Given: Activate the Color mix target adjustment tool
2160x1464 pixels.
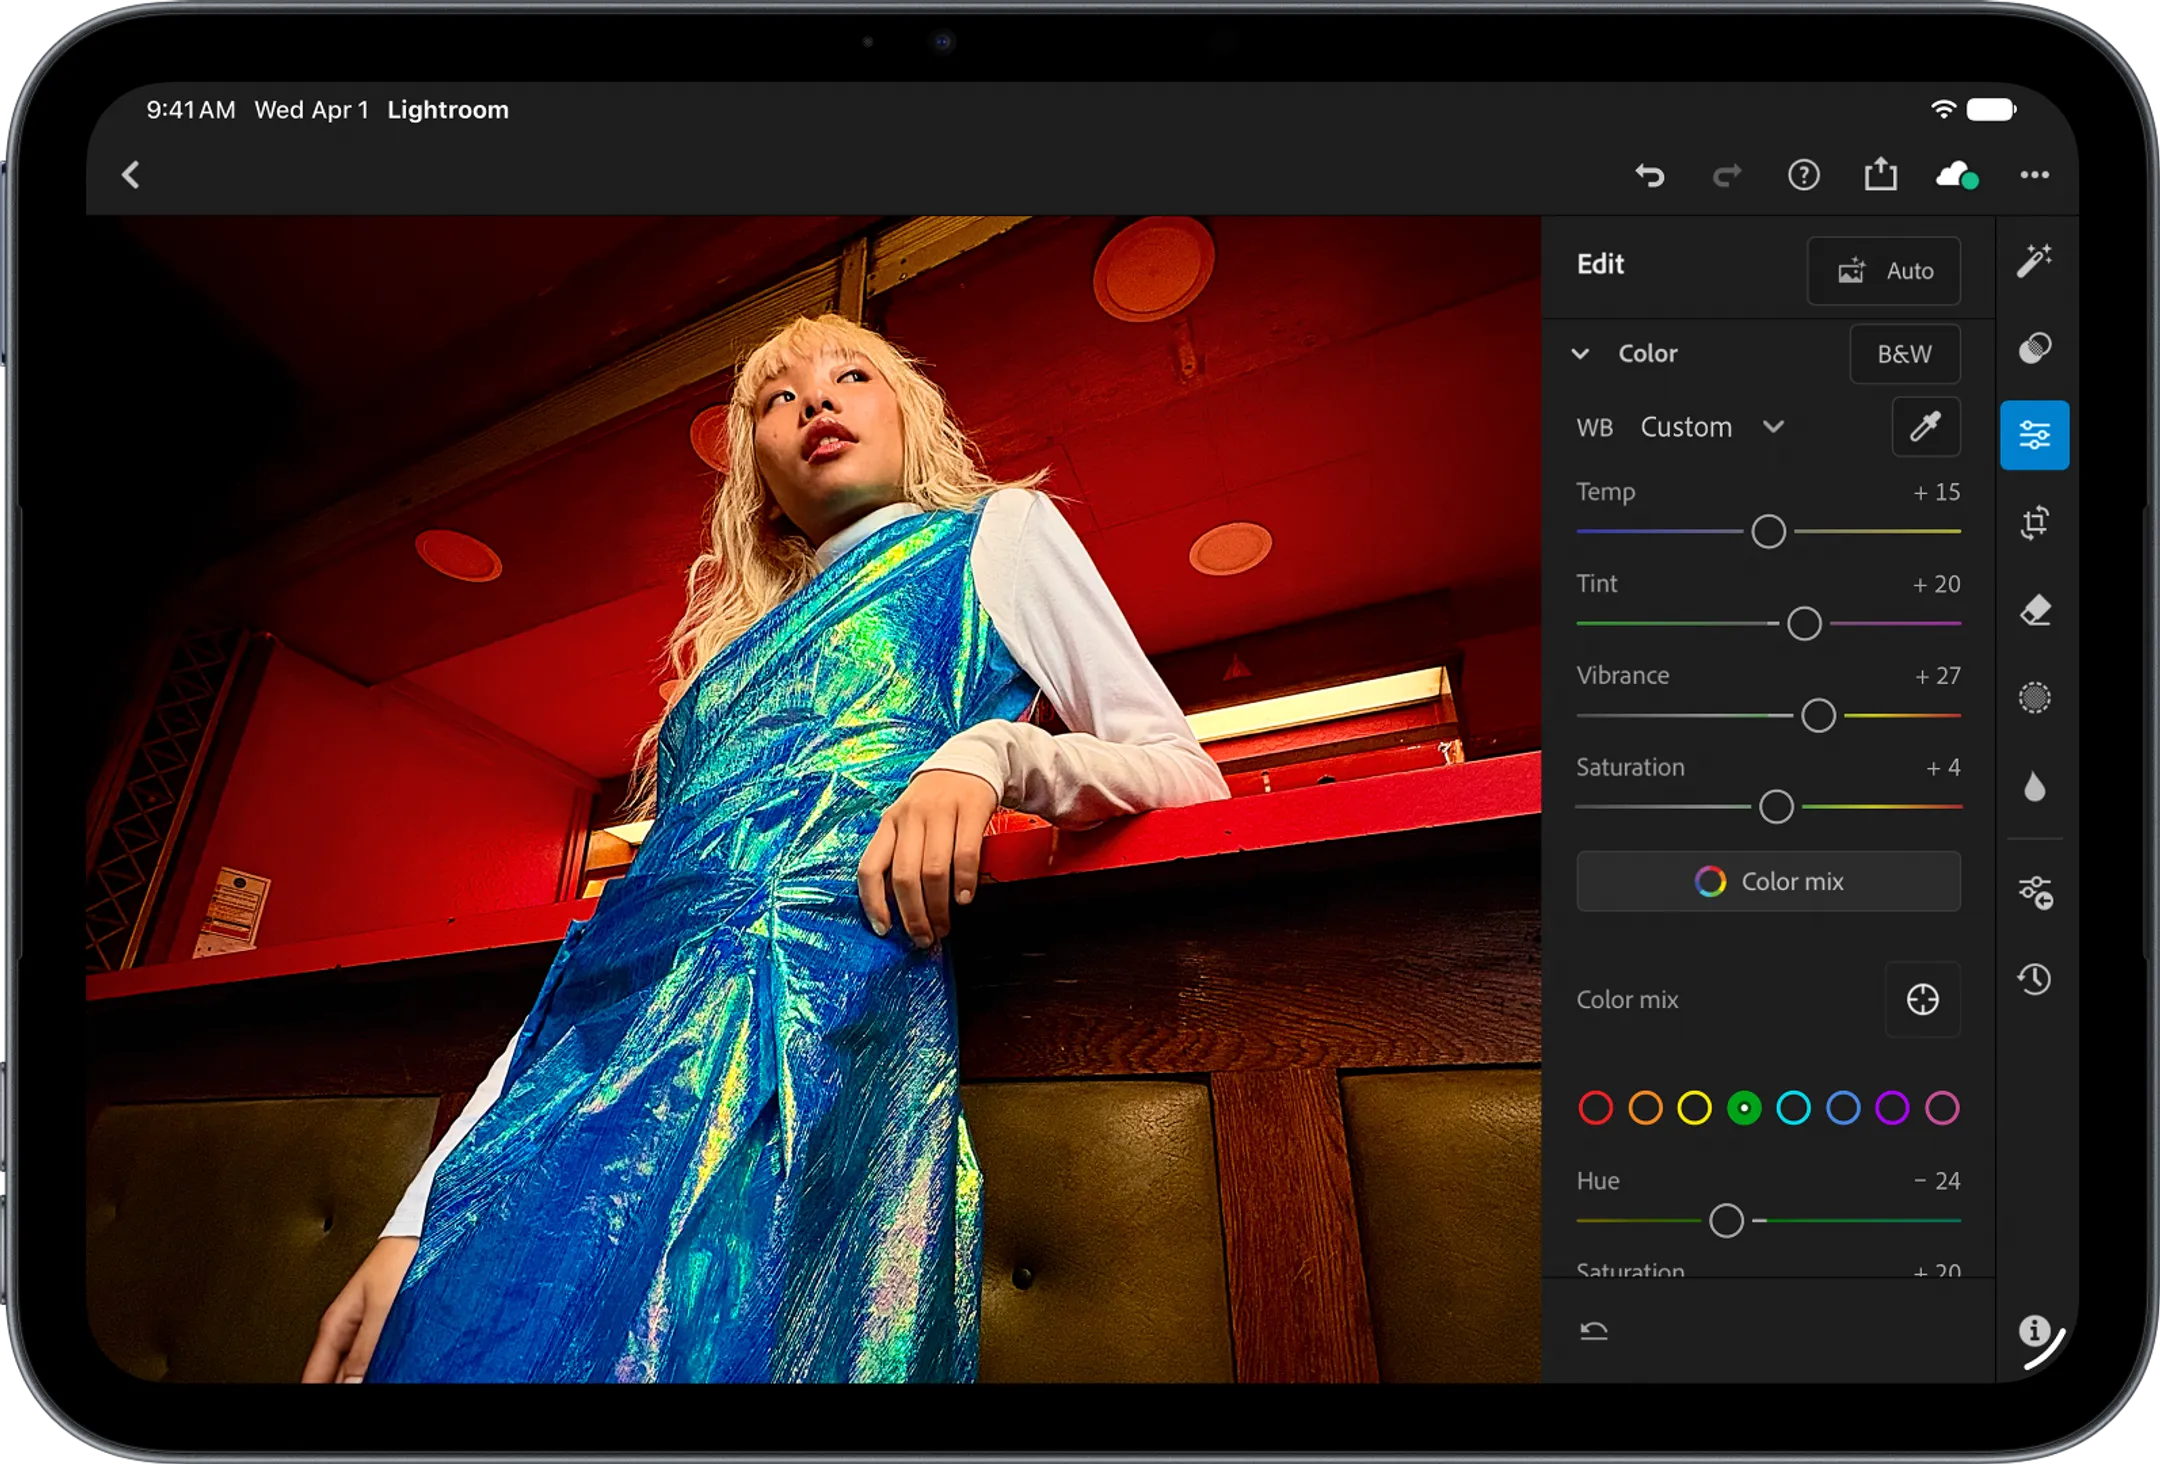Looking at the screenshot, I should click(1922, 999).
